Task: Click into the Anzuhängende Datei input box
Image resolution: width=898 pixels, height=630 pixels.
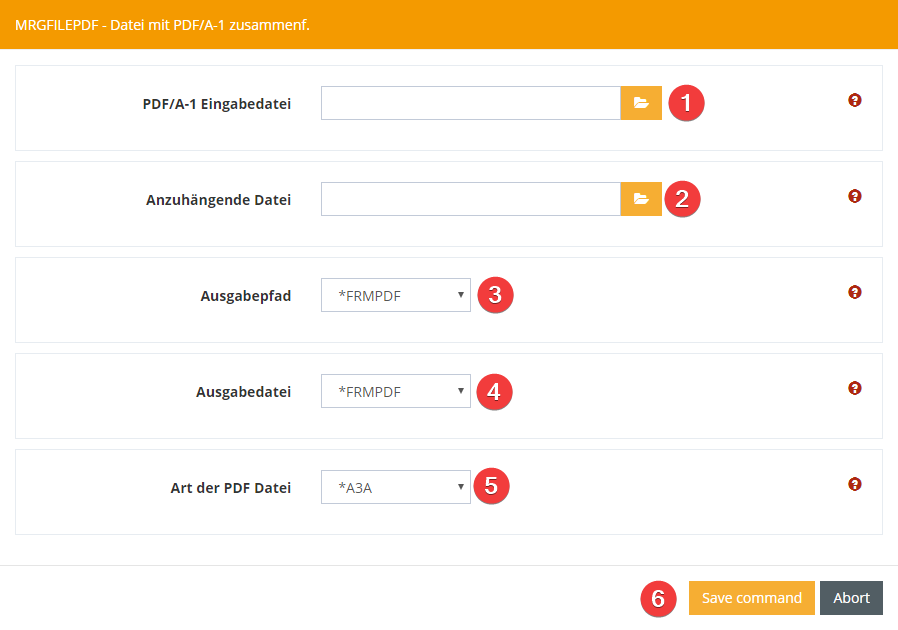Action: click(470, 199)
